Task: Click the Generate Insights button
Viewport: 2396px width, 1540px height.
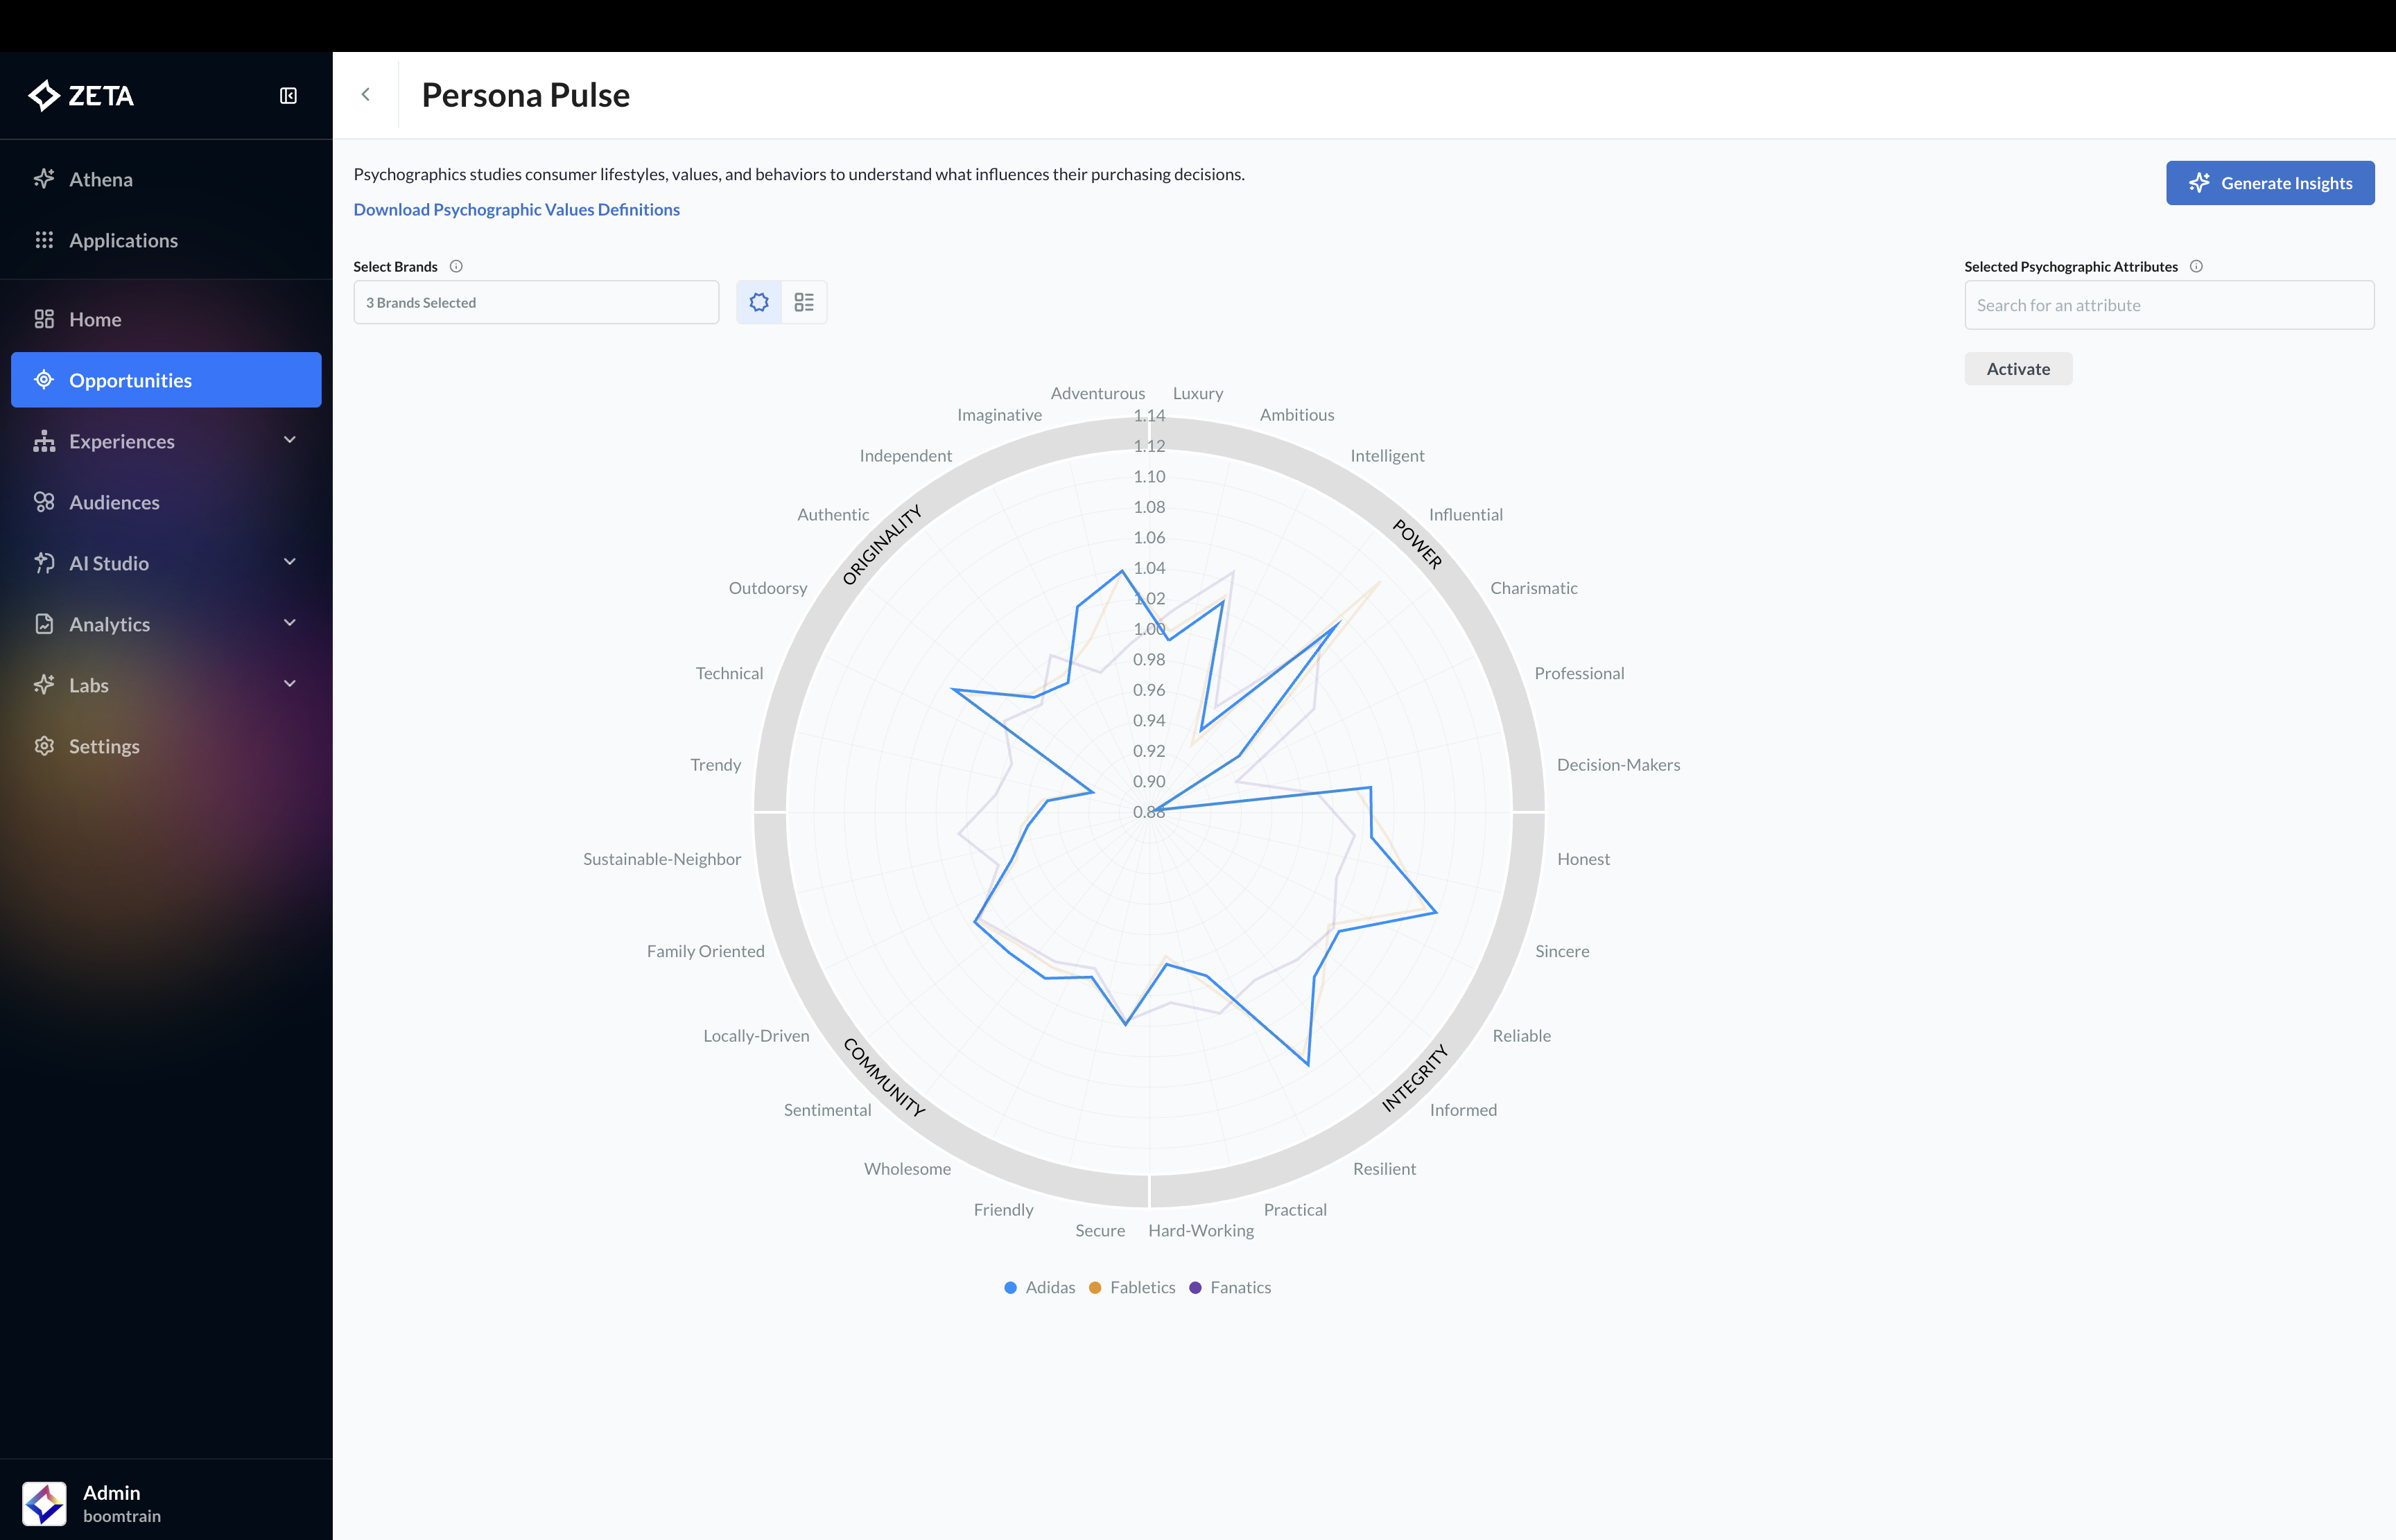Action: coord(2270,183)
